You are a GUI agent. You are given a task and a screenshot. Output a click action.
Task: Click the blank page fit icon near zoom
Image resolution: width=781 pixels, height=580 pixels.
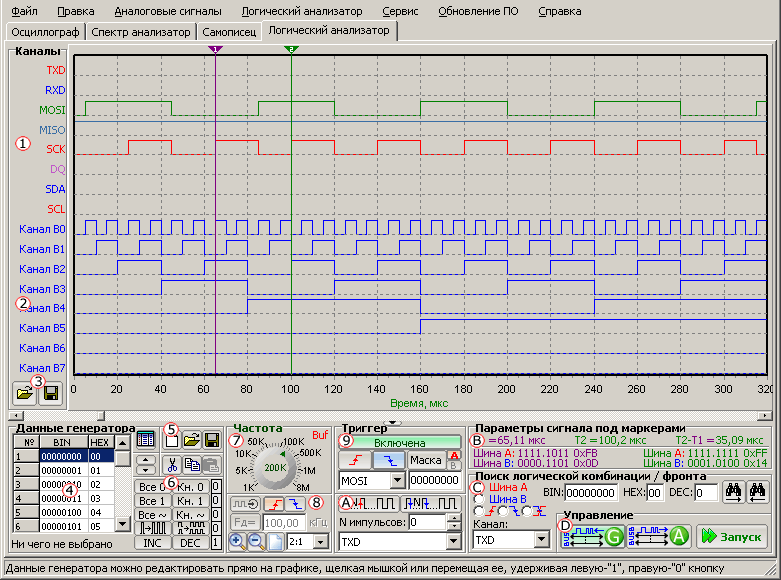(275, 541)
